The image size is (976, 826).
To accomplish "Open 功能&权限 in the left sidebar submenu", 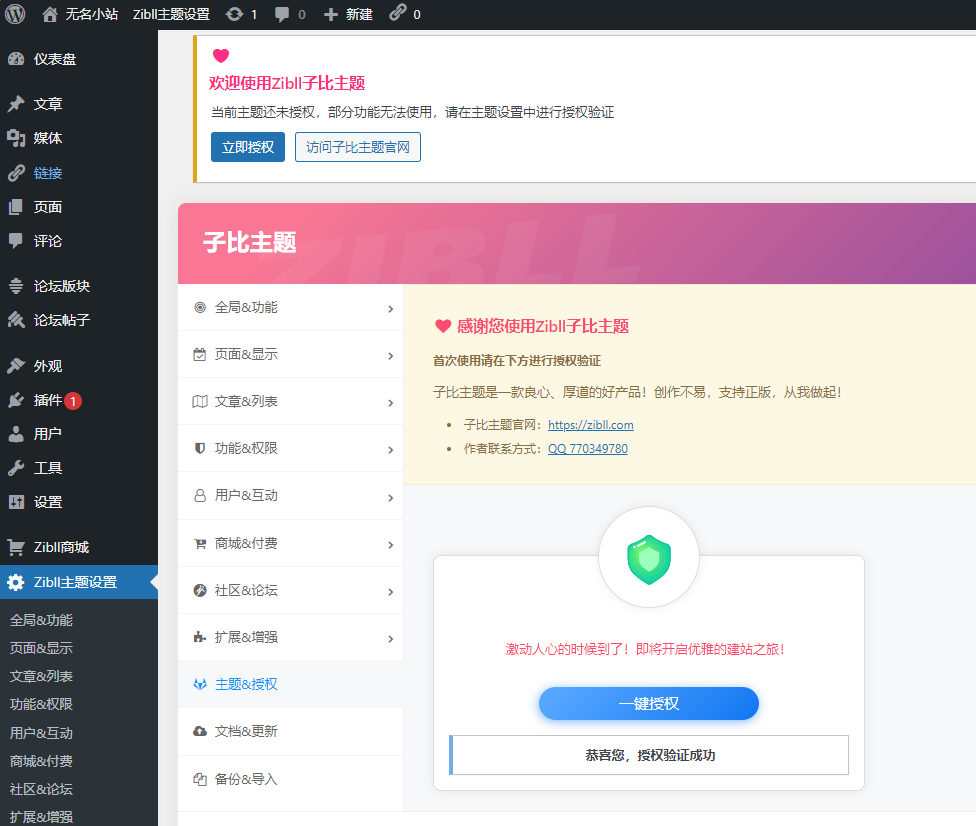I will pyautogui.click(x=41, y=704).
